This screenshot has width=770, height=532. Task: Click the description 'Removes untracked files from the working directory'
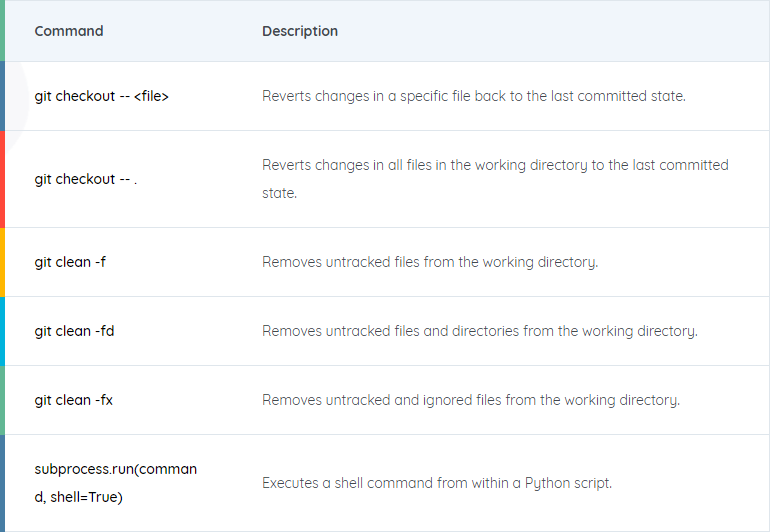pos(430,262)
